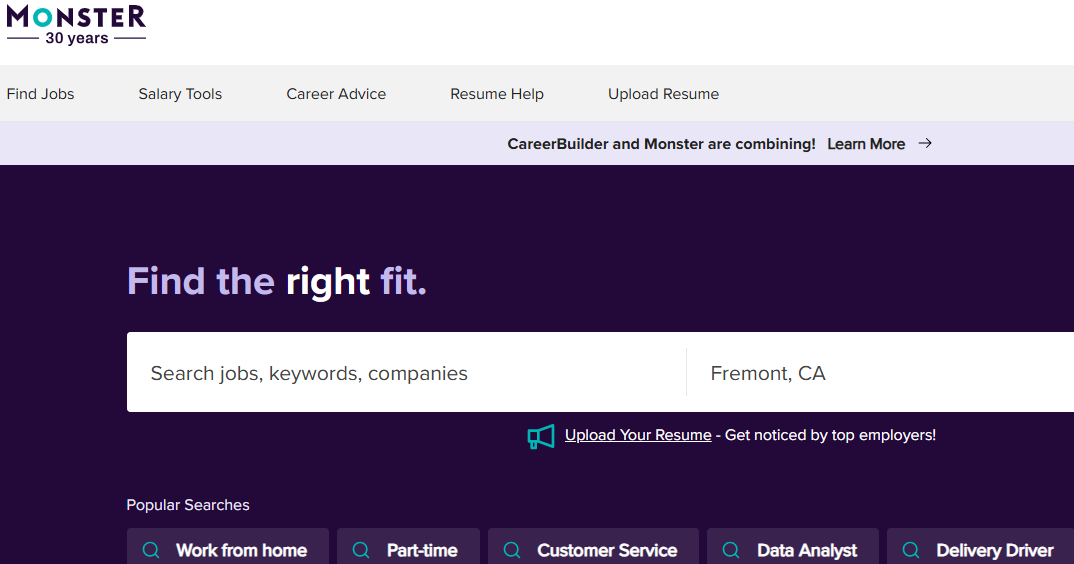This screenshot has width=1074, height=564.
Task: Follow the Learn More banner link
Action: (x=866, y=144)
